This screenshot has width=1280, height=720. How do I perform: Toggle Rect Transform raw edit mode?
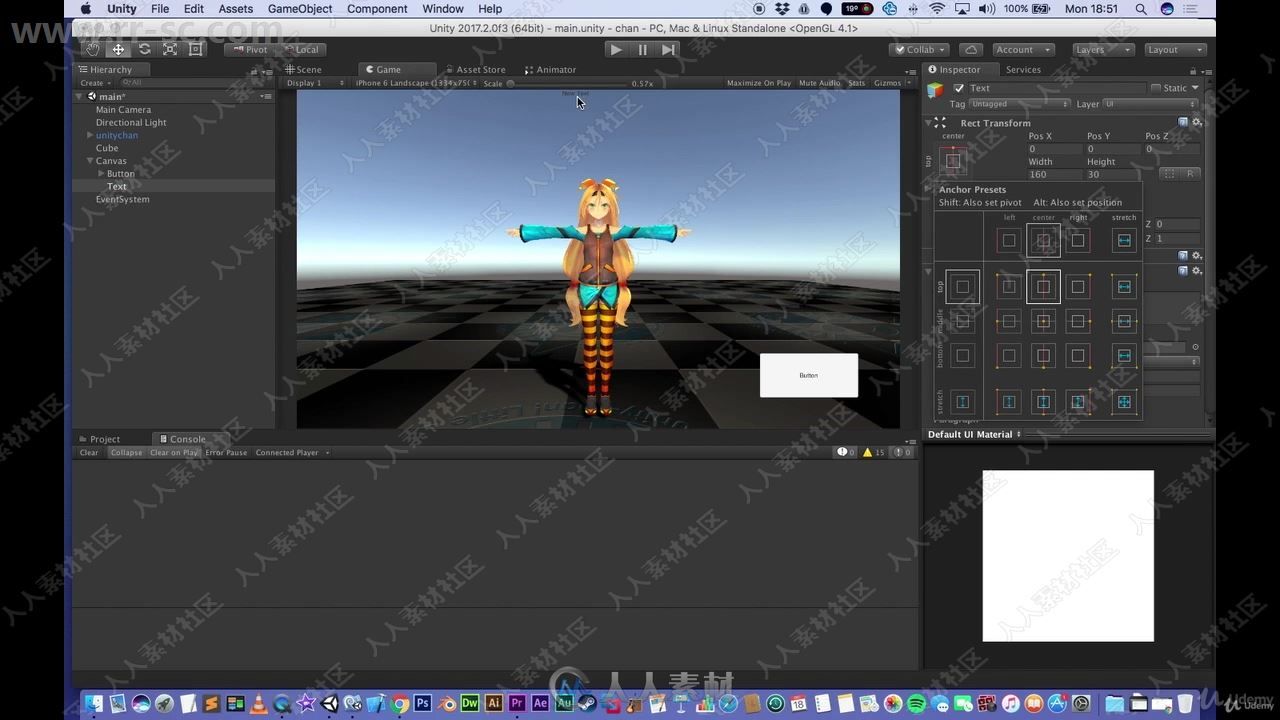(x=1190, y=173)
